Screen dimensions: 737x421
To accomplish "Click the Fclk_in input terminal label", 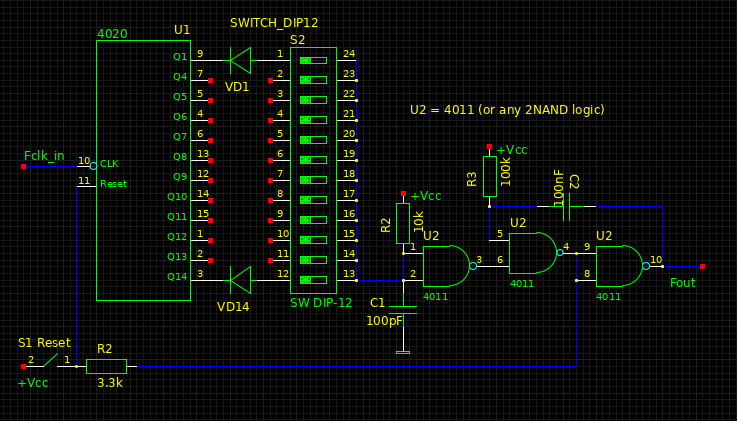I will pyautogui.click(x=44, y=156).
